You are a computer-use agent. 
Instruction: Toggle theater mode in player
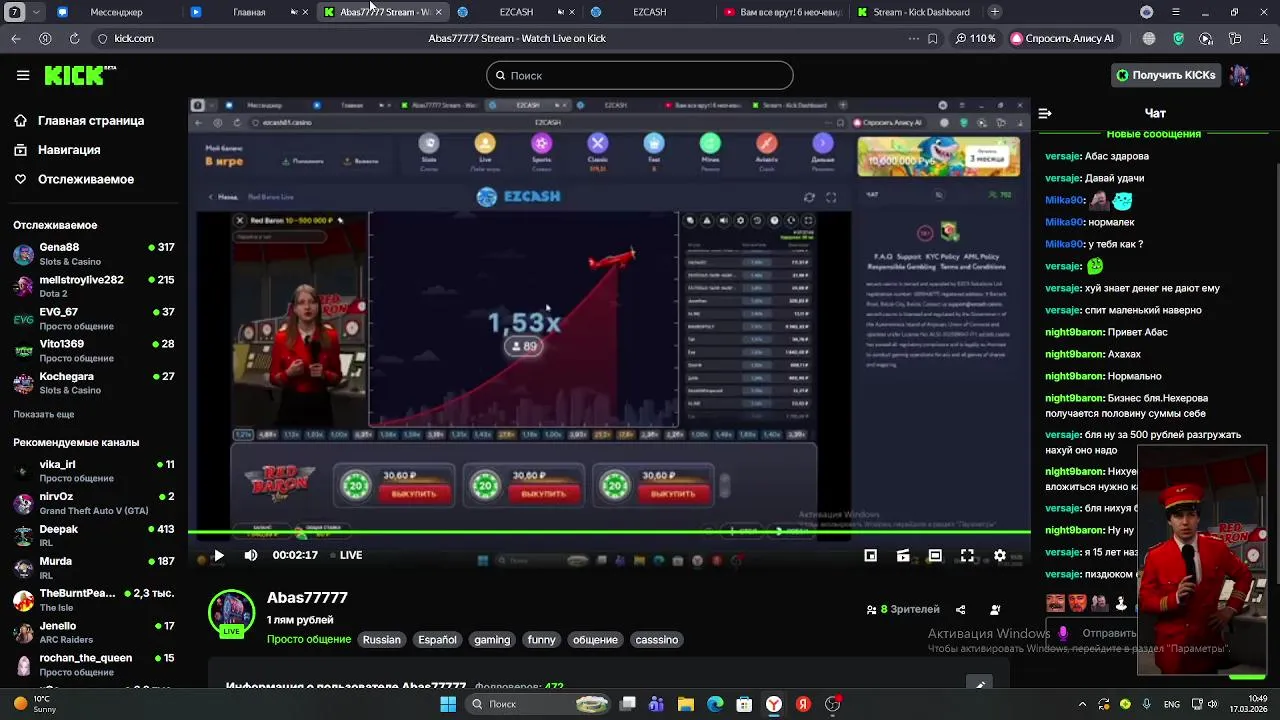pyautogui.click(x=935, y=555)
